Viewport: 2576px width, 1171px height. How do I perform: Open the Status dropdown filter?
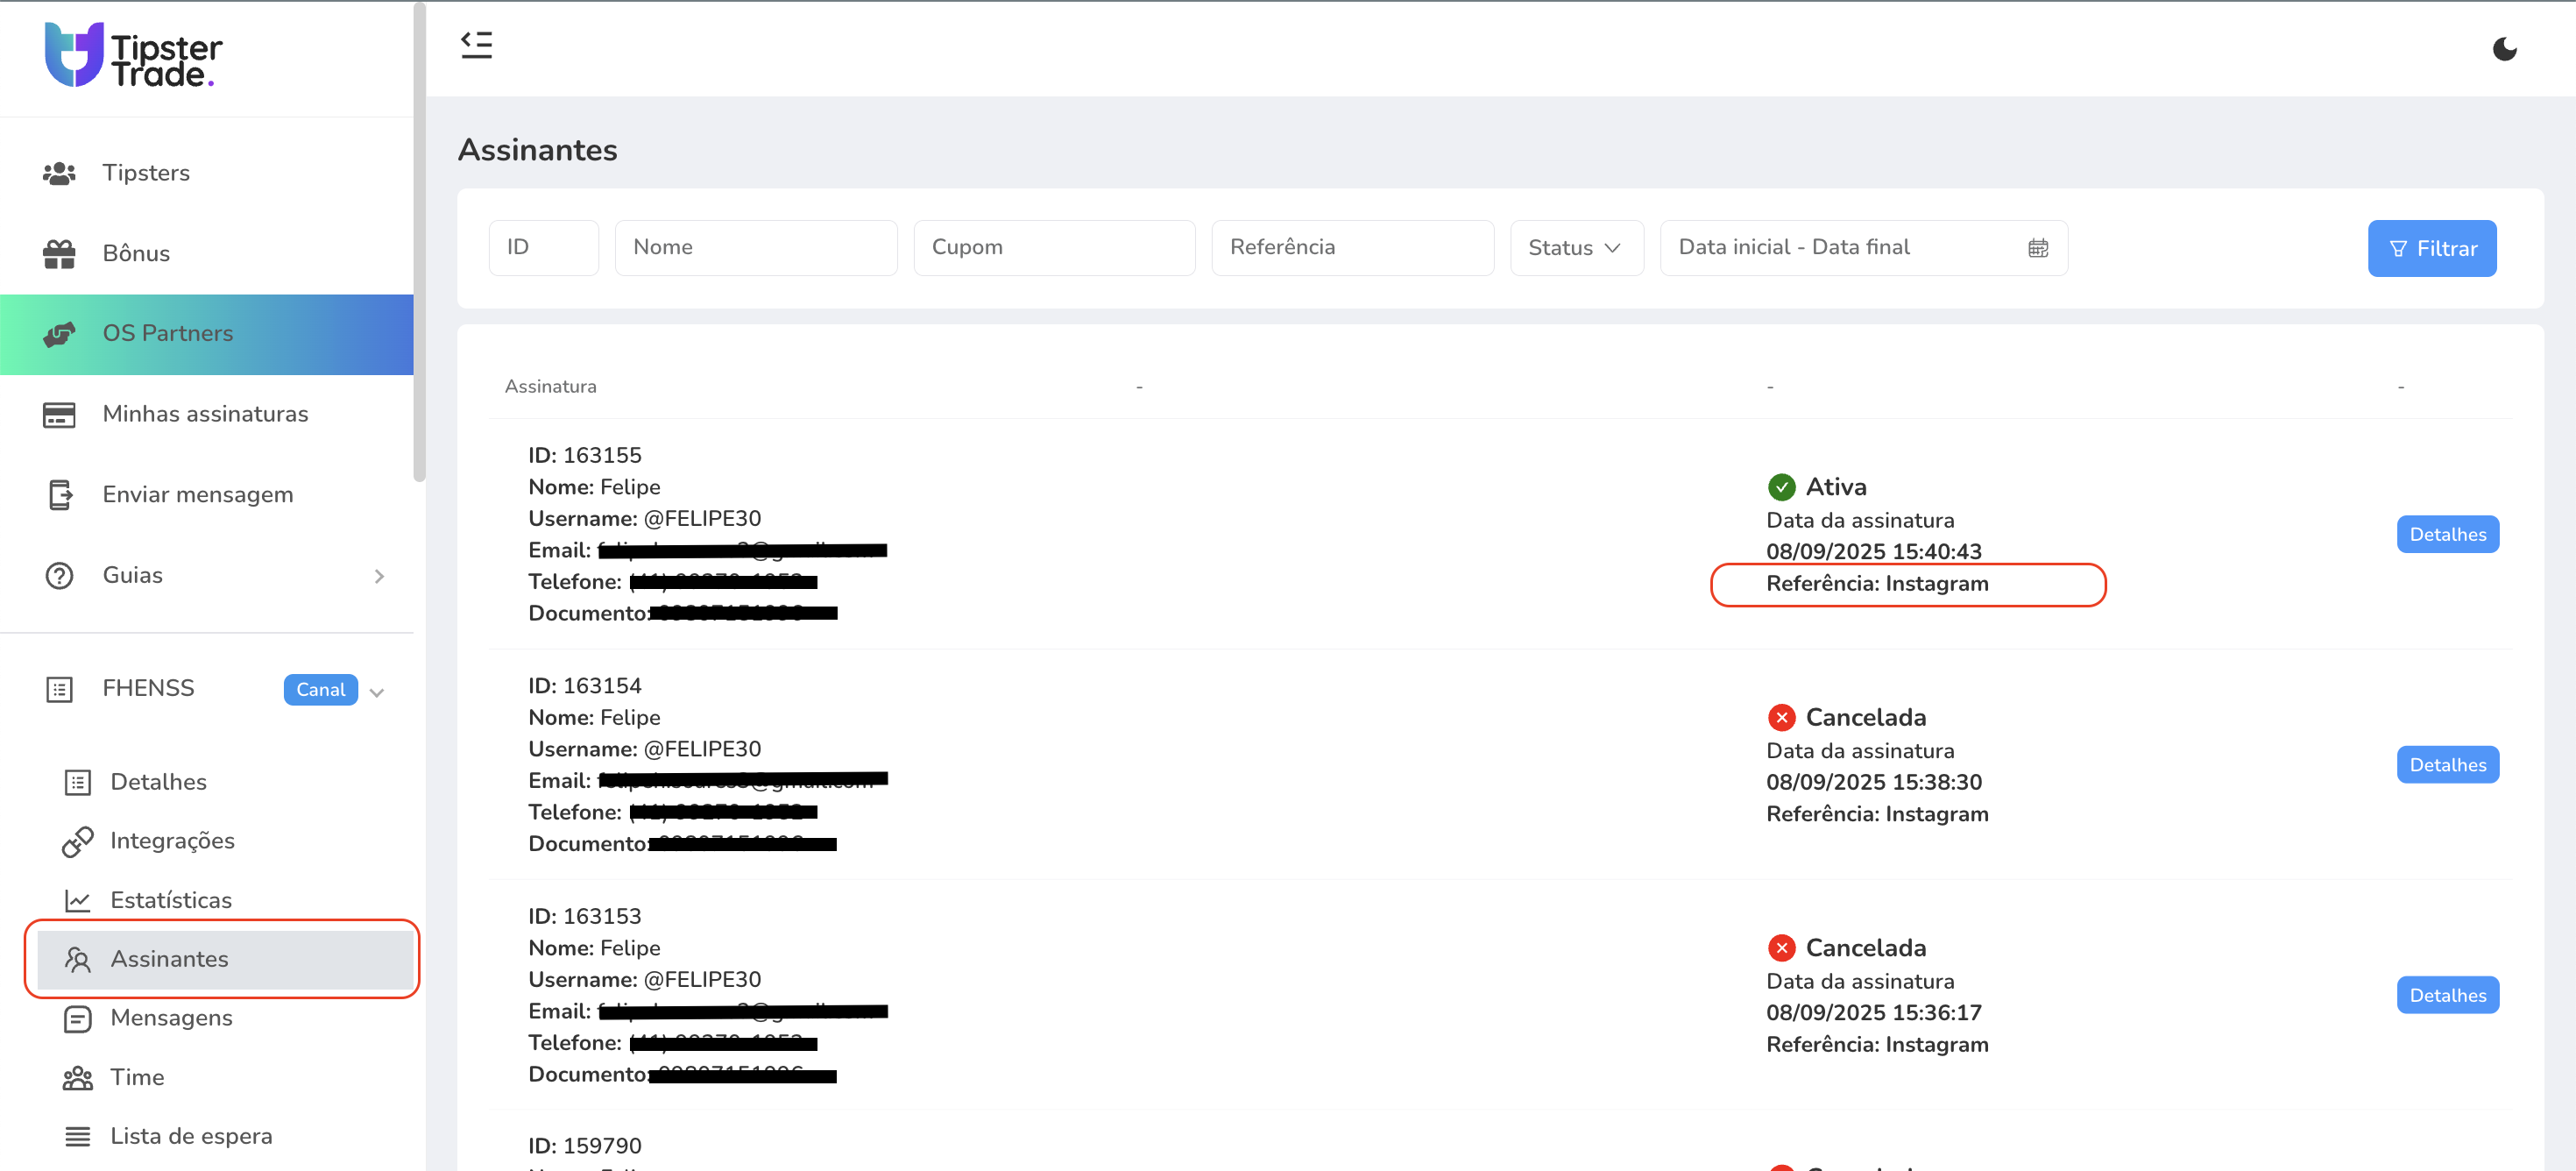(x=1576, y=248)
